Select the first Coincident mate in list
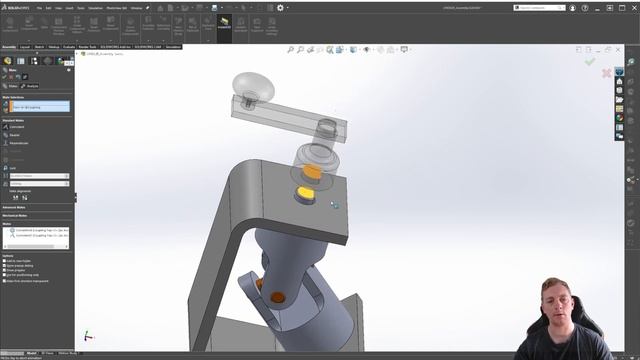The width and height of the screenshot is (640, 360). pyautogui.click(x=39, y=230)
